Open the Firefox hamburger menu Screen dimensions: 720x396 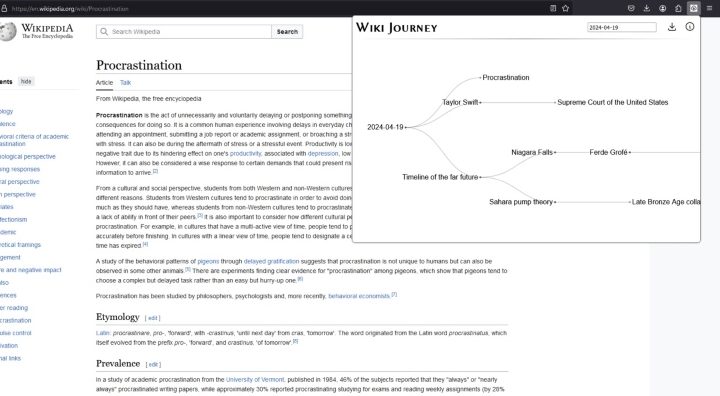(709, 8)
